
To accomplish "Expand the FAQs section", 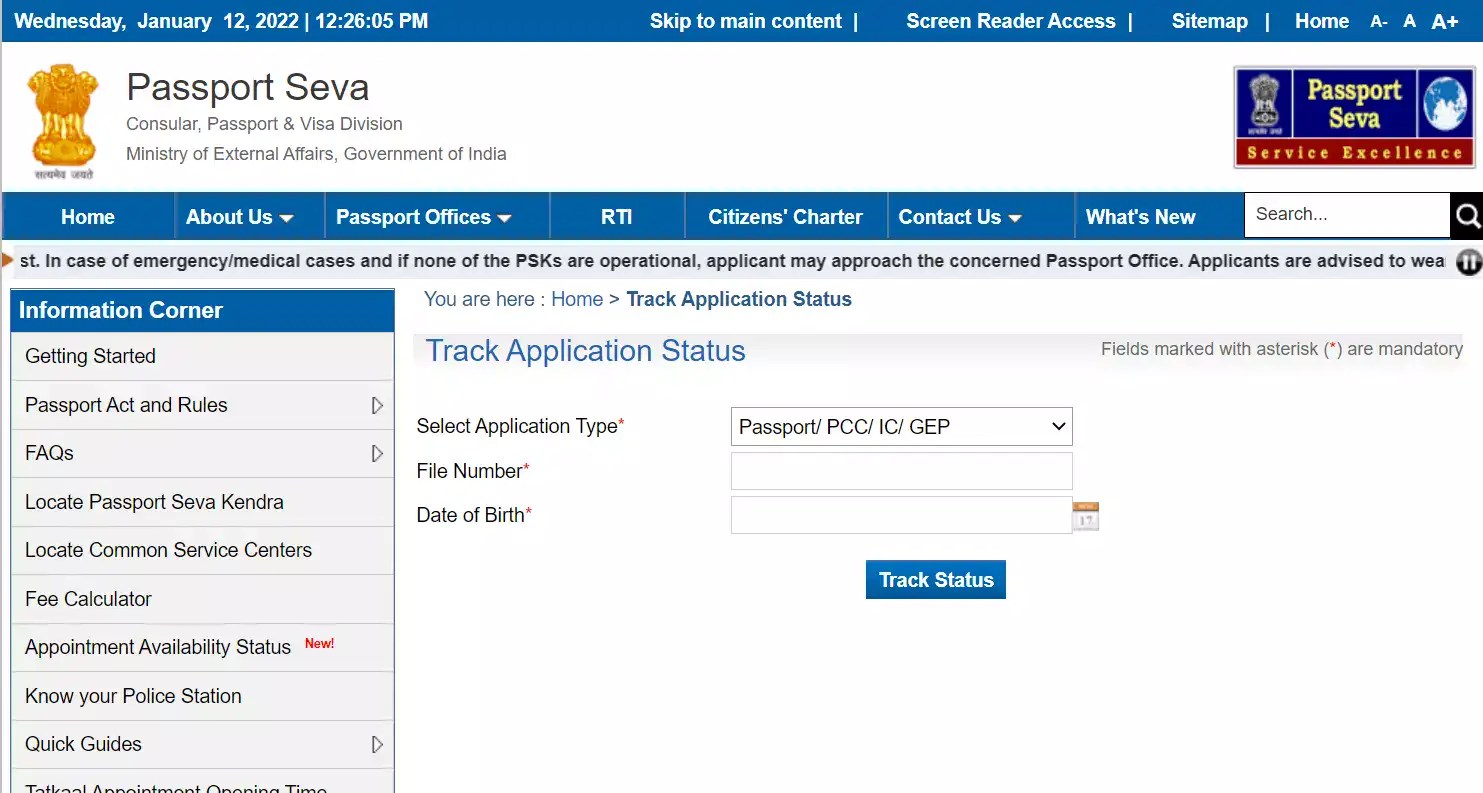I will click(x=378, y=453).
